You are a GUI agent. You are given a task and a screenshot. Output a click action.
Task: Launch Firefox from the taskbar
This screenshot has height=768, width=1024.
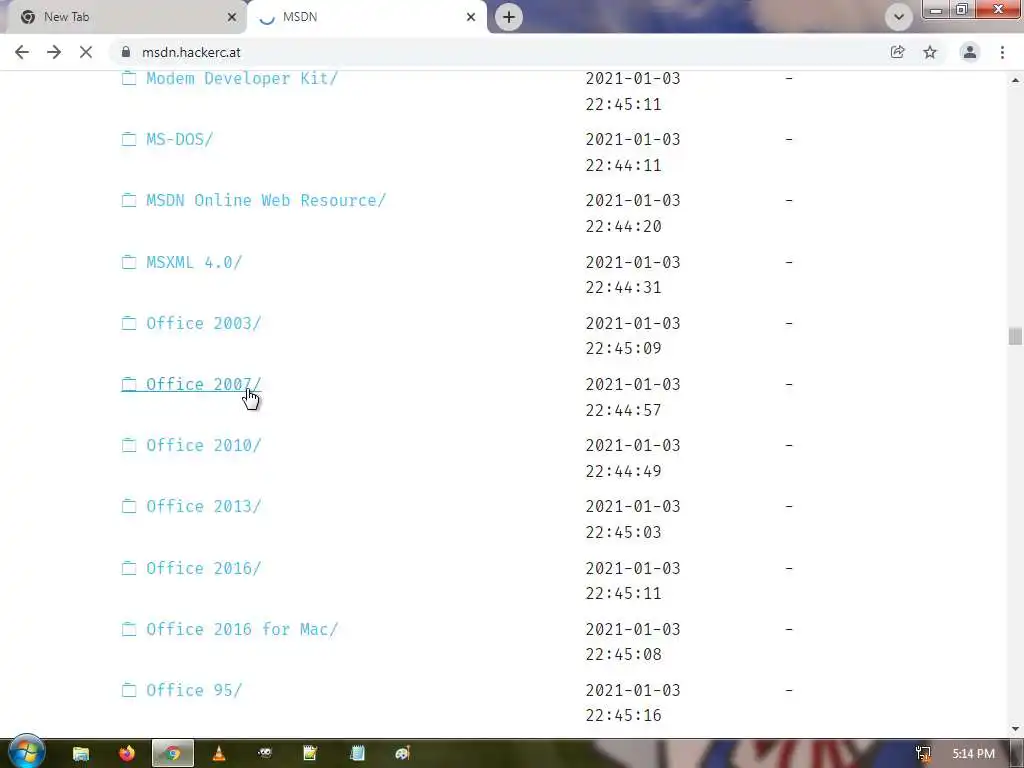click(x=127, y=754)
